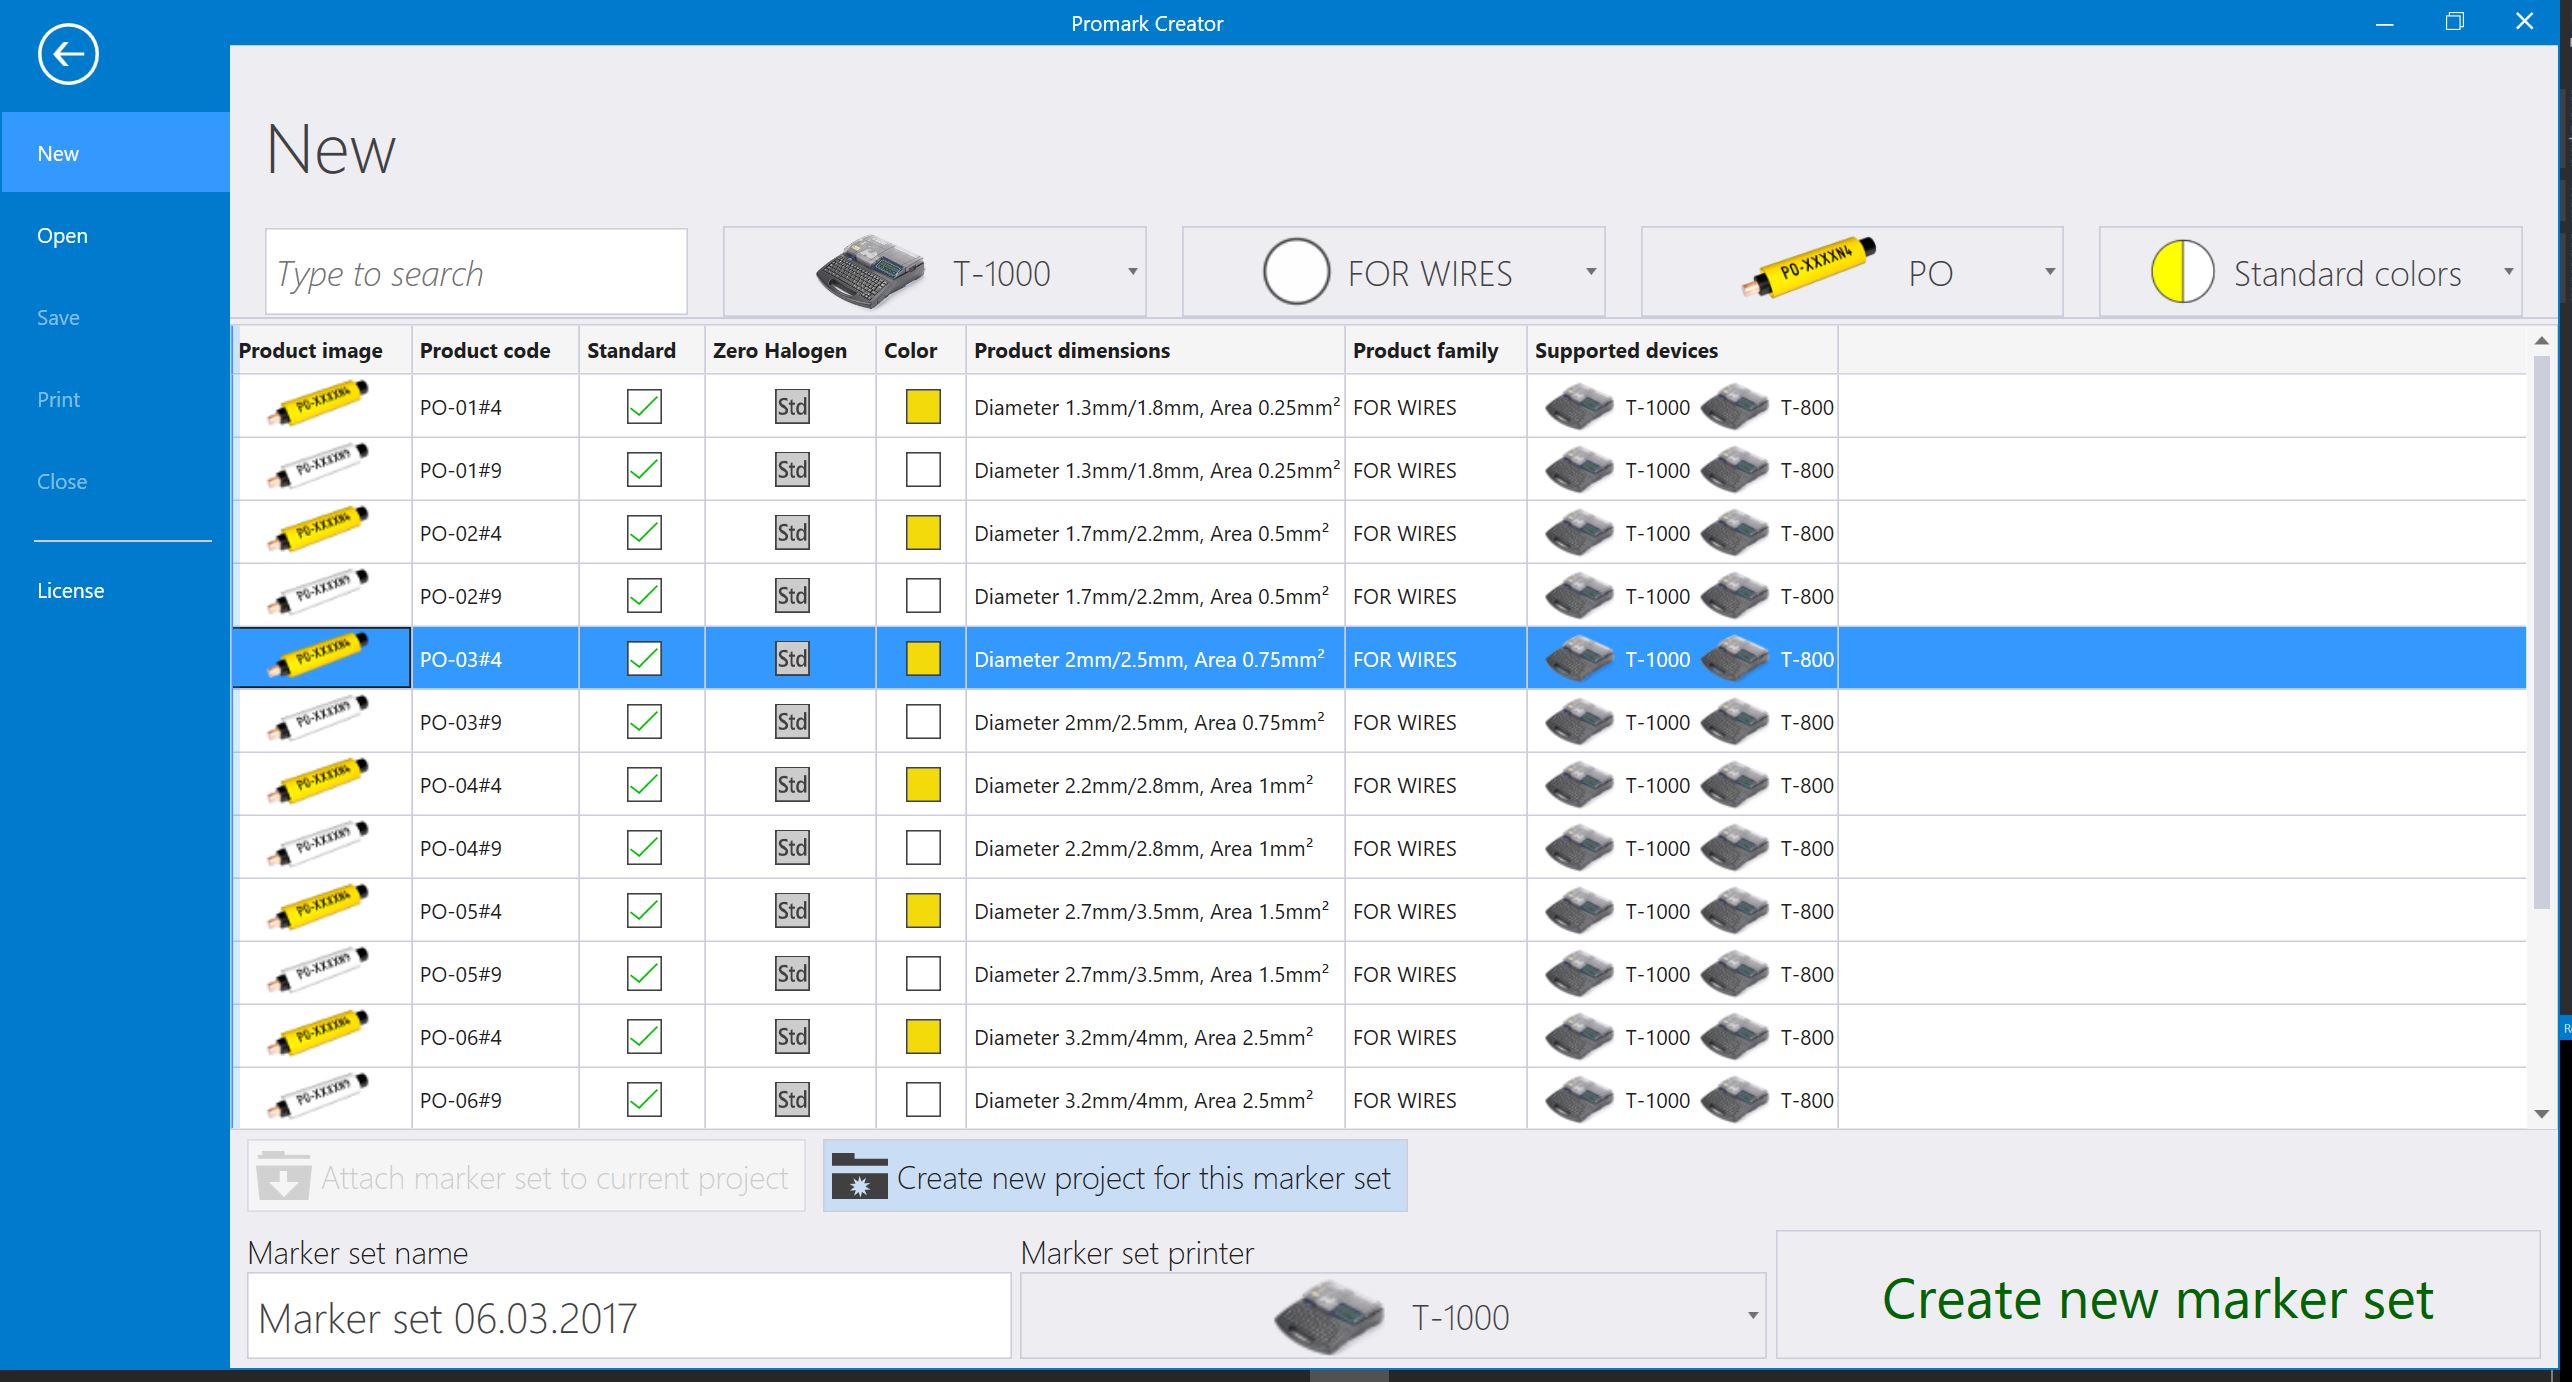
Task: Toggle Standard checkbox for PO-05#9
Action: tap(644, 974)
